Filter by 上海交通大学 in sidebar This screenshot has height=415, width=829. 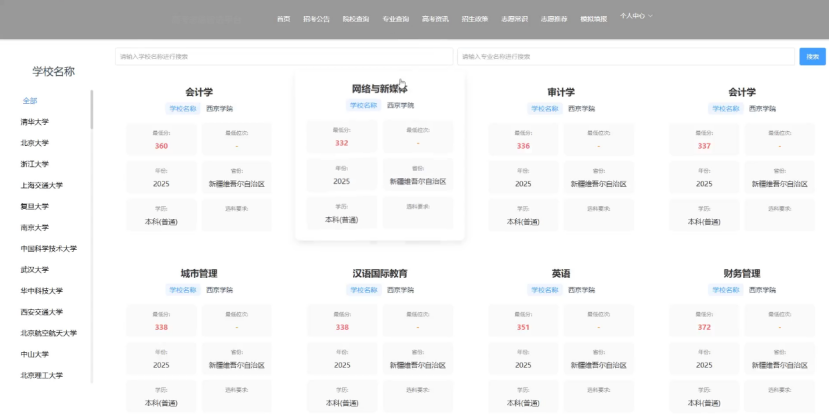tap(41, 185)
